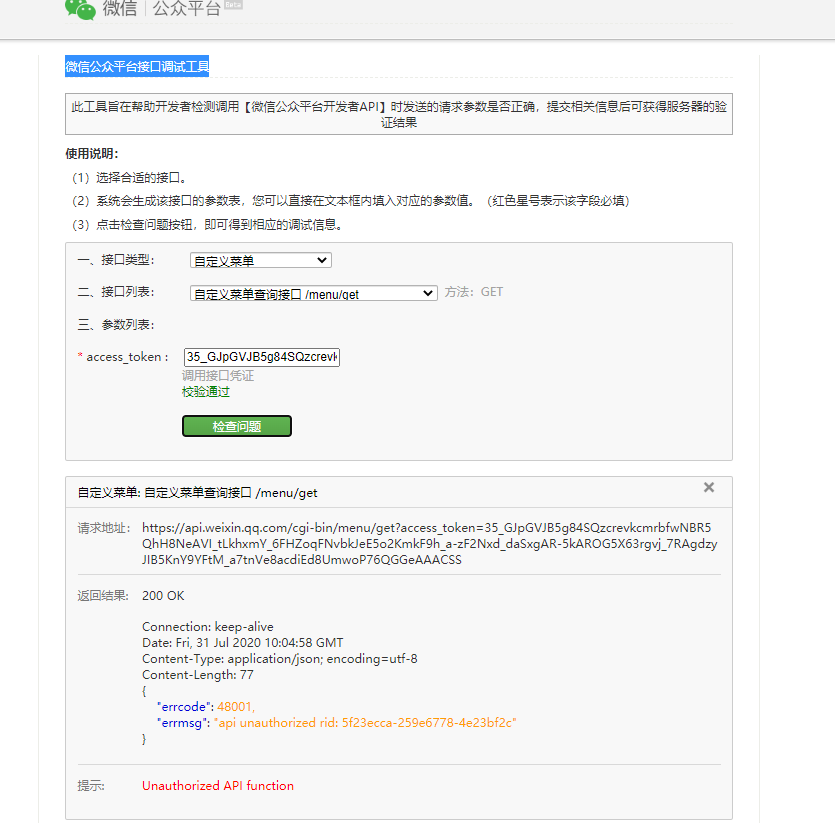The height and width of the screenshot is (823, 835).
Task: Click the 公众平台 header text
Action: (186, 9)
